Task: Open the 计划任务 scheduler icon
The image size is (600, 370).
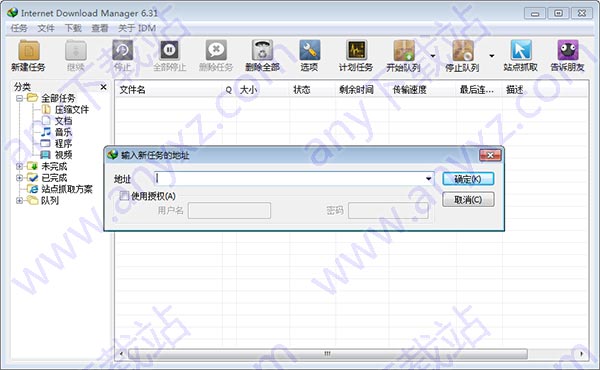Action: tap(356, 50)
